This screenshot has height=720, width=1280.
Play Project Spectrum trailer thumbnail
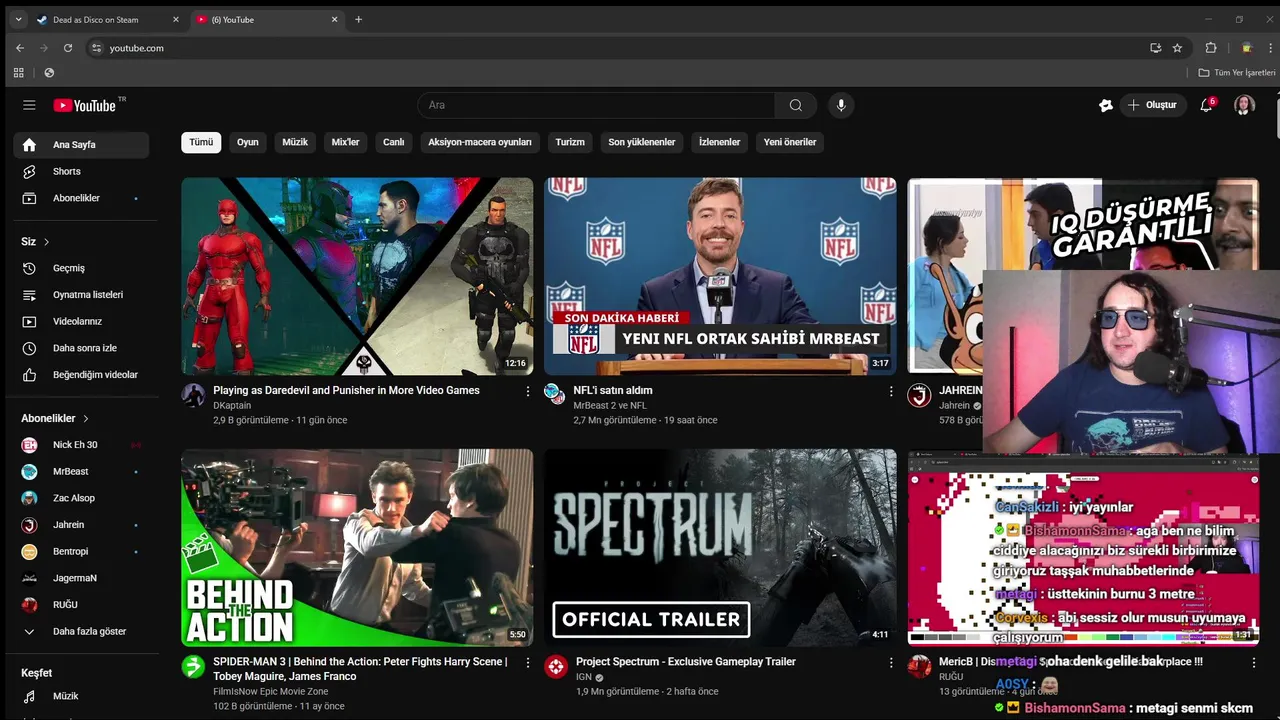click(x=720, y=547)
